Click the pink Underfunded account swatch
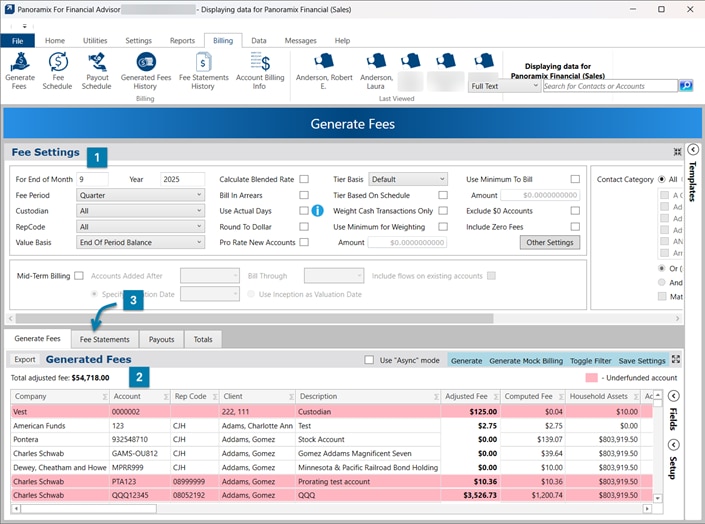 pyautogui.click(x=591, y=378)
